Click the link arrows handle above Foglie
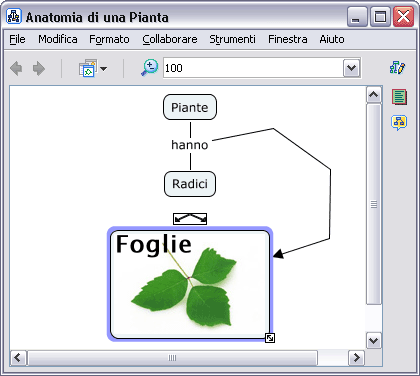420x376 pixels. pyautogui.click(x=190, y=219)
